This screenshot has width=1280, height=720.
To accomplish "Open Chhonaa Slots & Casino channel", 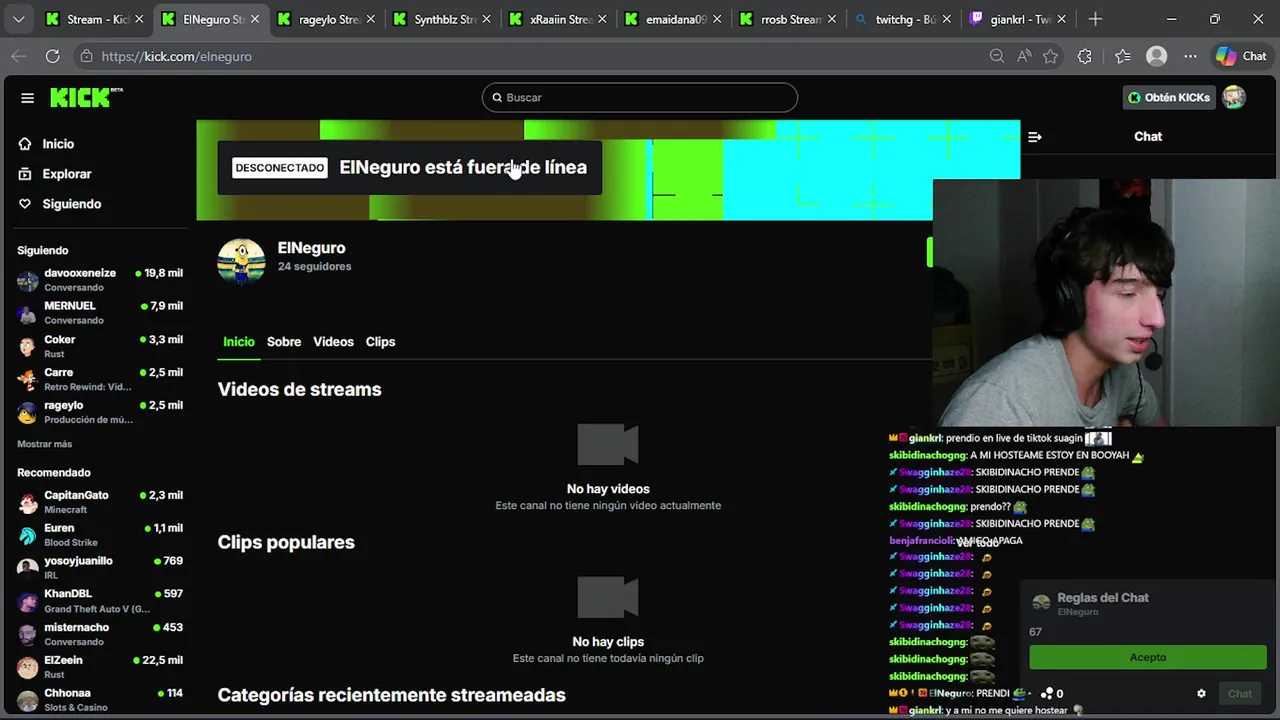I will click(100, 699).
